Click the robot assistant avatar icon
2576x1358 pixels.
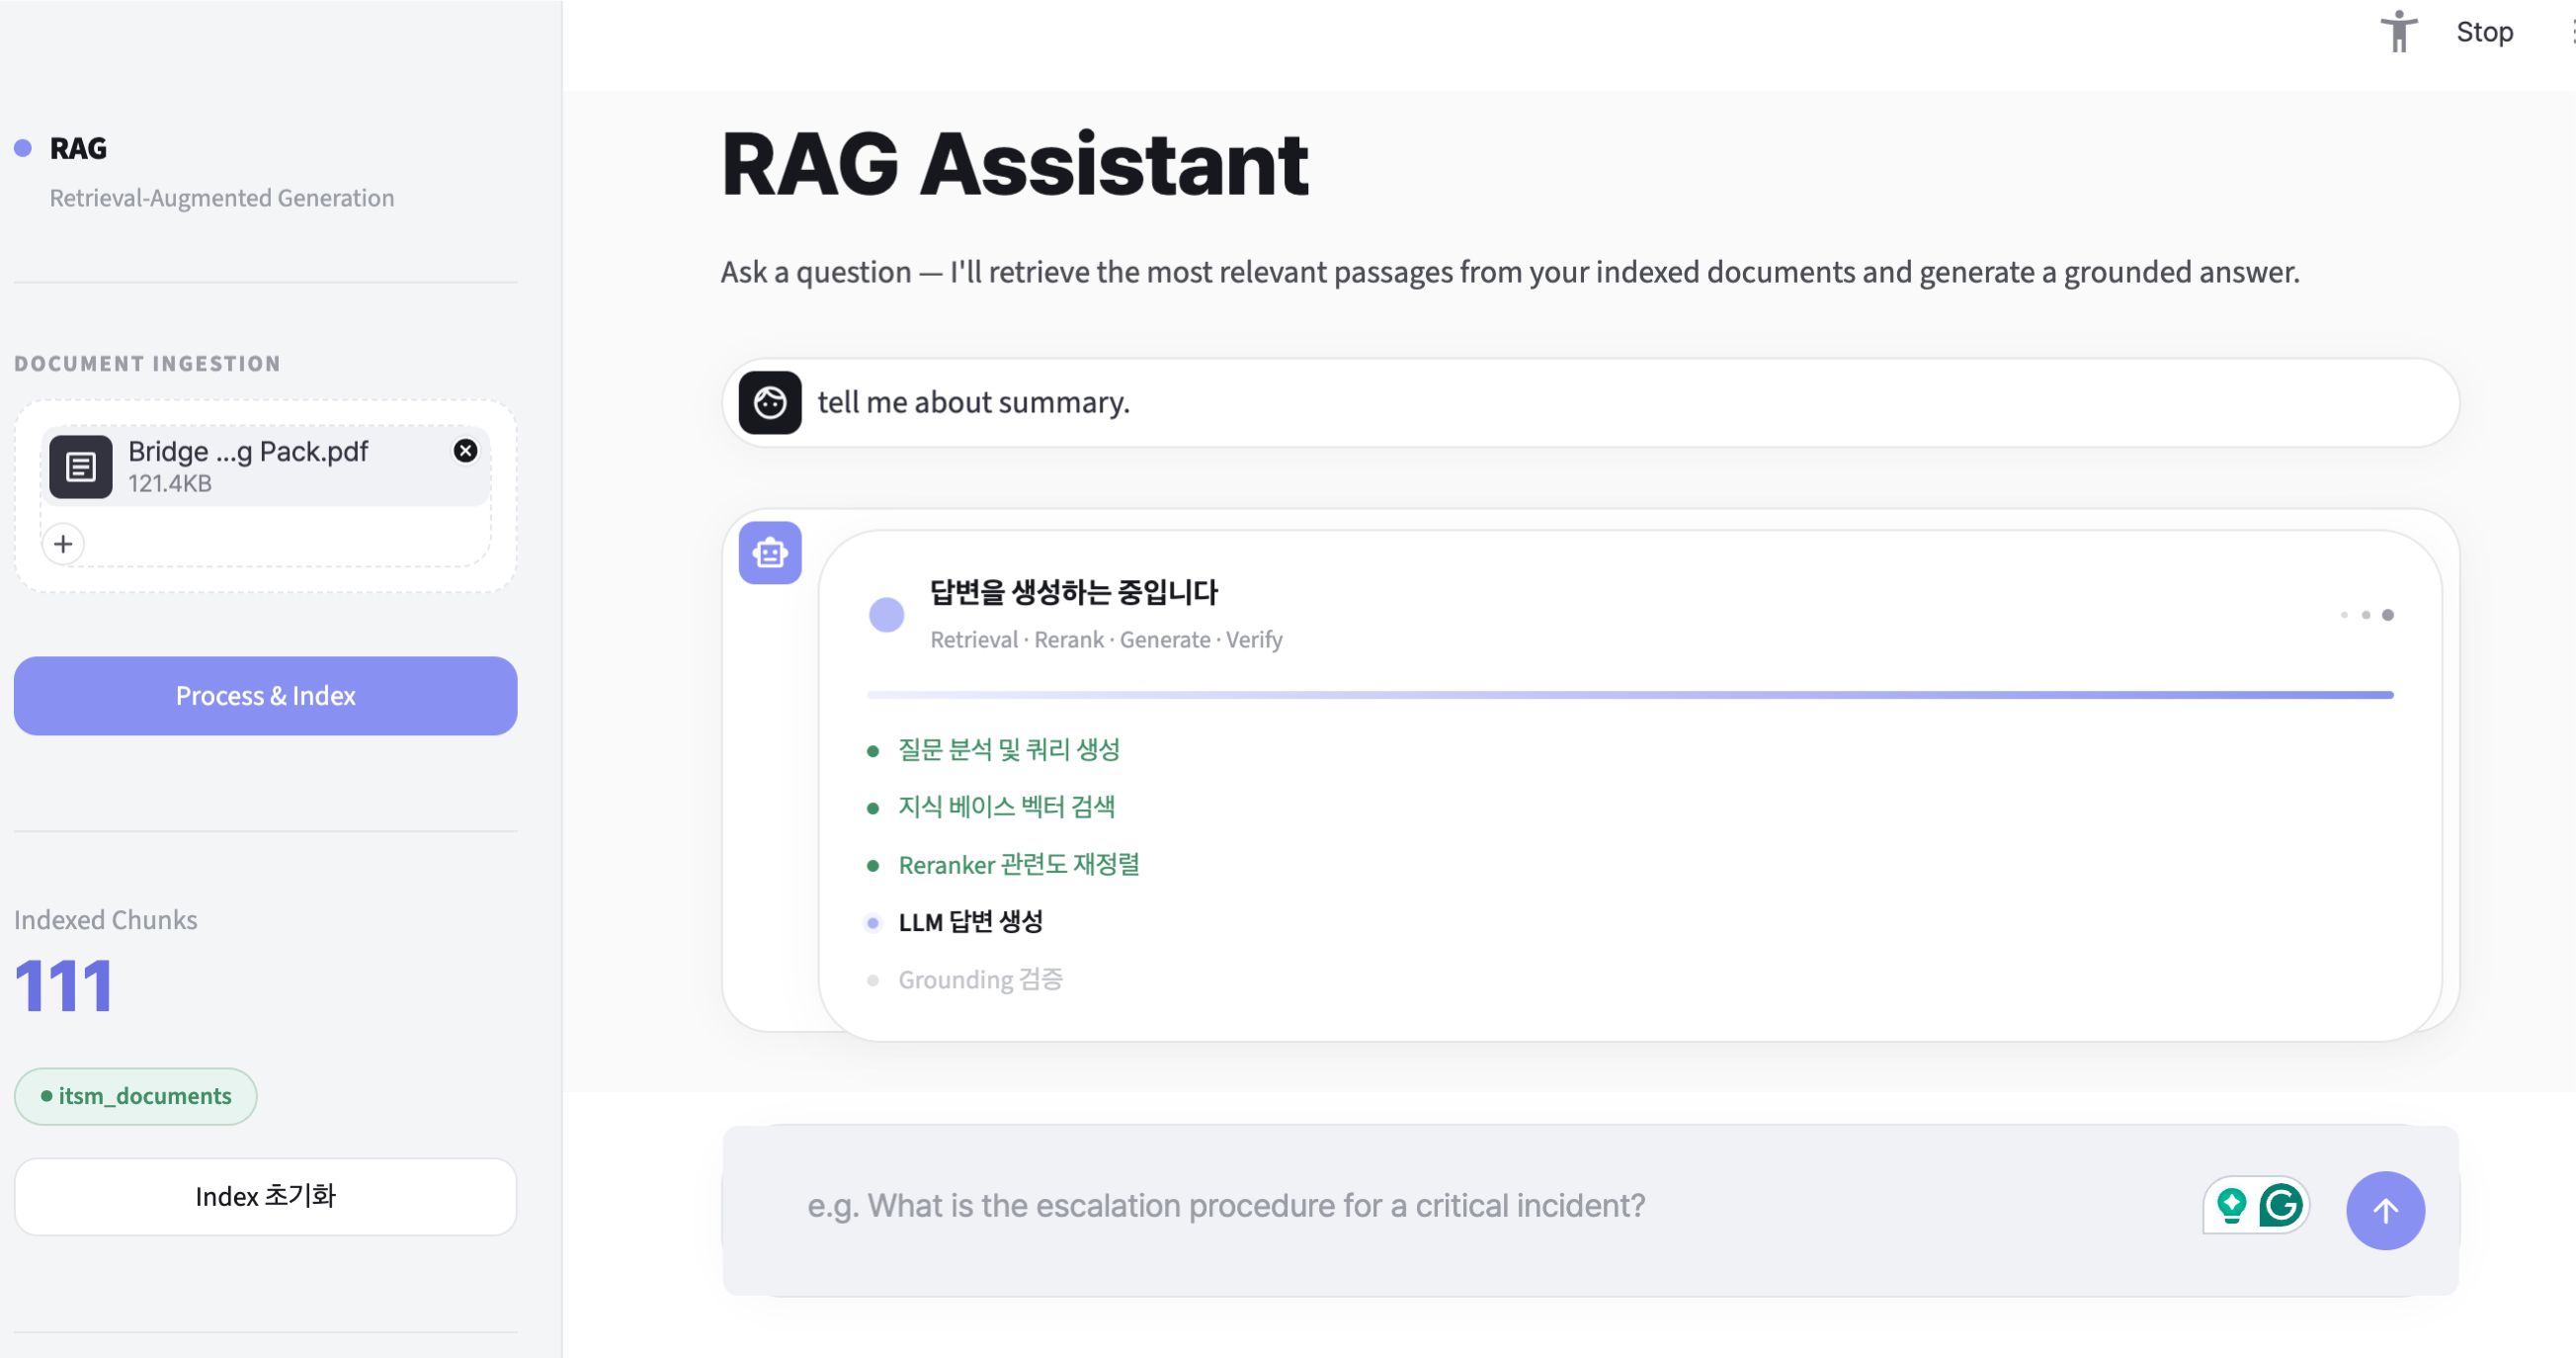coord(770,552)
